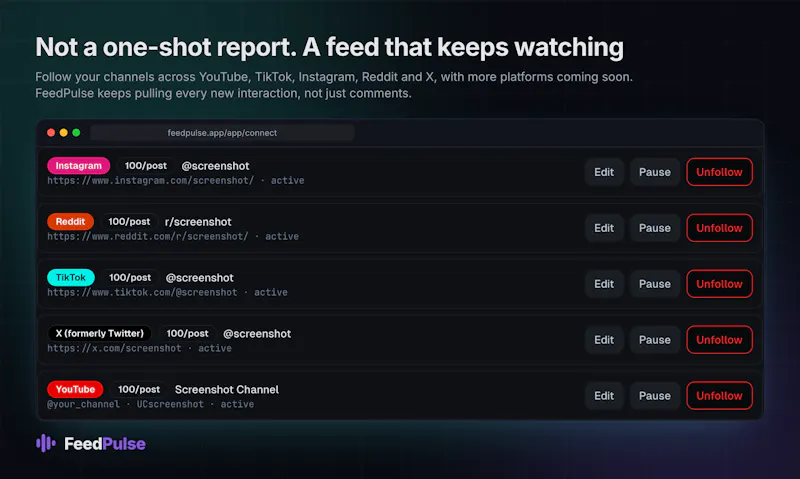800x479 pixels.
Task: Pause the Reddit r/screenshot feed
Action: coord(655,228)
